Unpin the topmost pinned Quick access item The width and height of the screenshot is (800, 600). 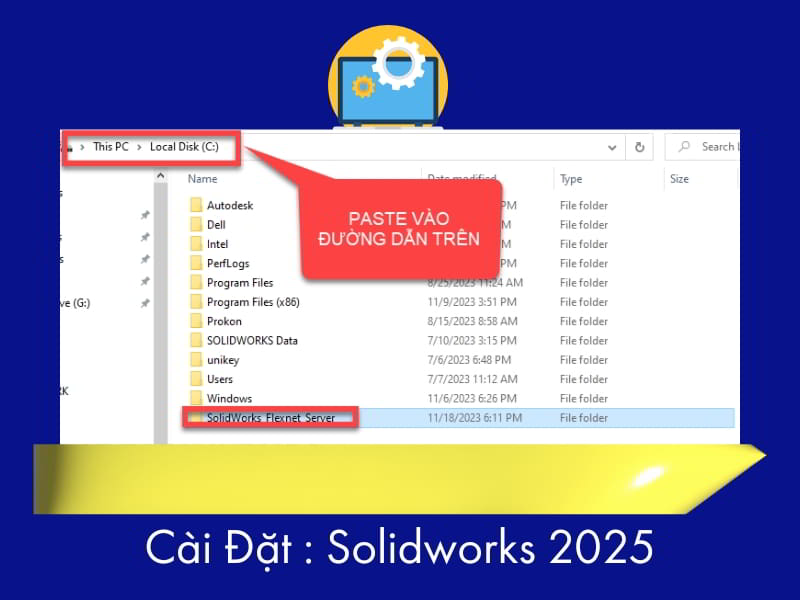click(x=145, y=215)
